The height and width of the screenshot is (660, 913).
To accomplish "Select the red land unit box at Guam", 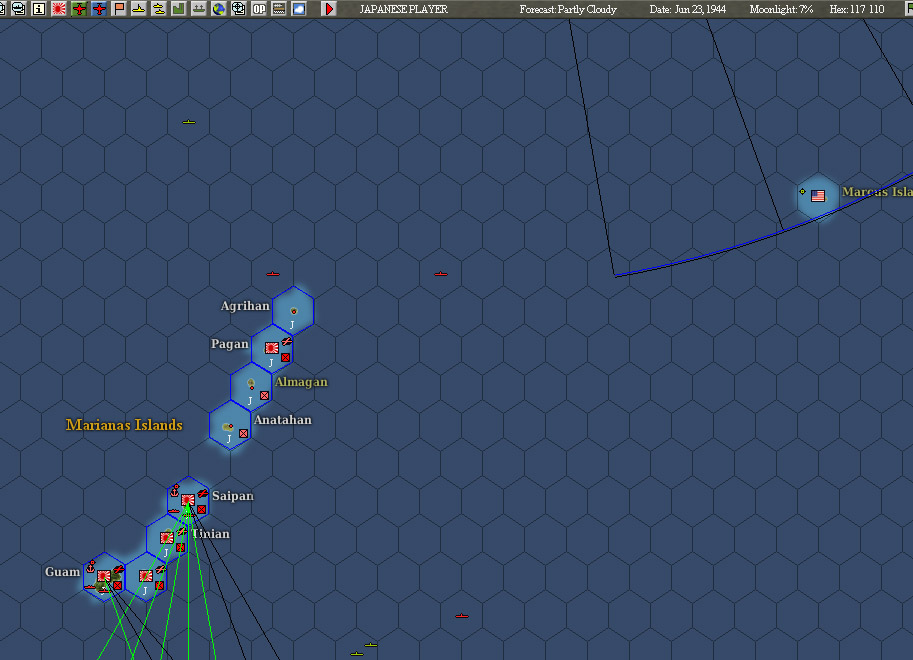I will pyautogui.click(x=117, y=585).
